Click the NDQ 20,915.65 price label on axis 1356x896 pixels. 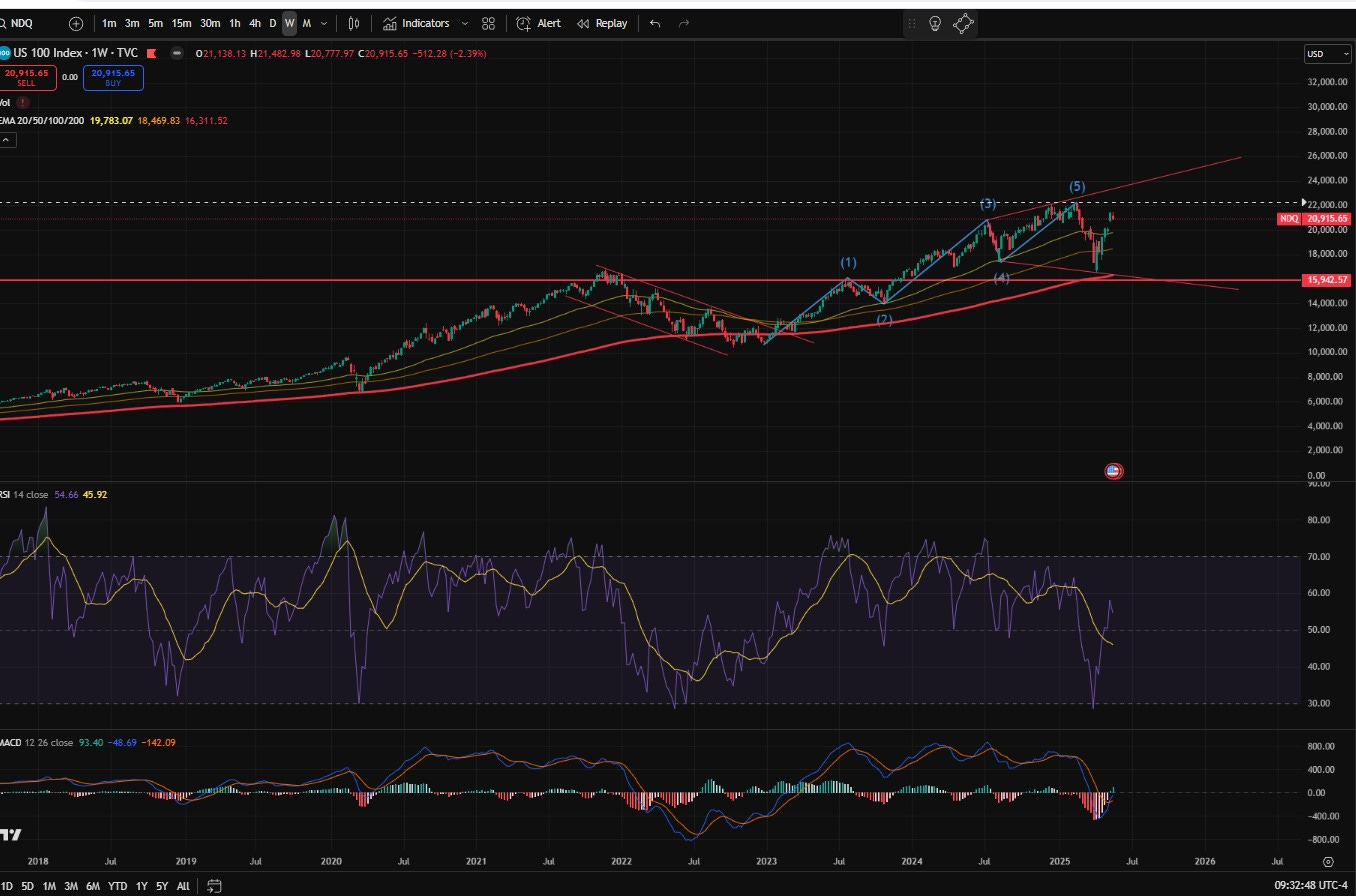(x=1314, y=218)
